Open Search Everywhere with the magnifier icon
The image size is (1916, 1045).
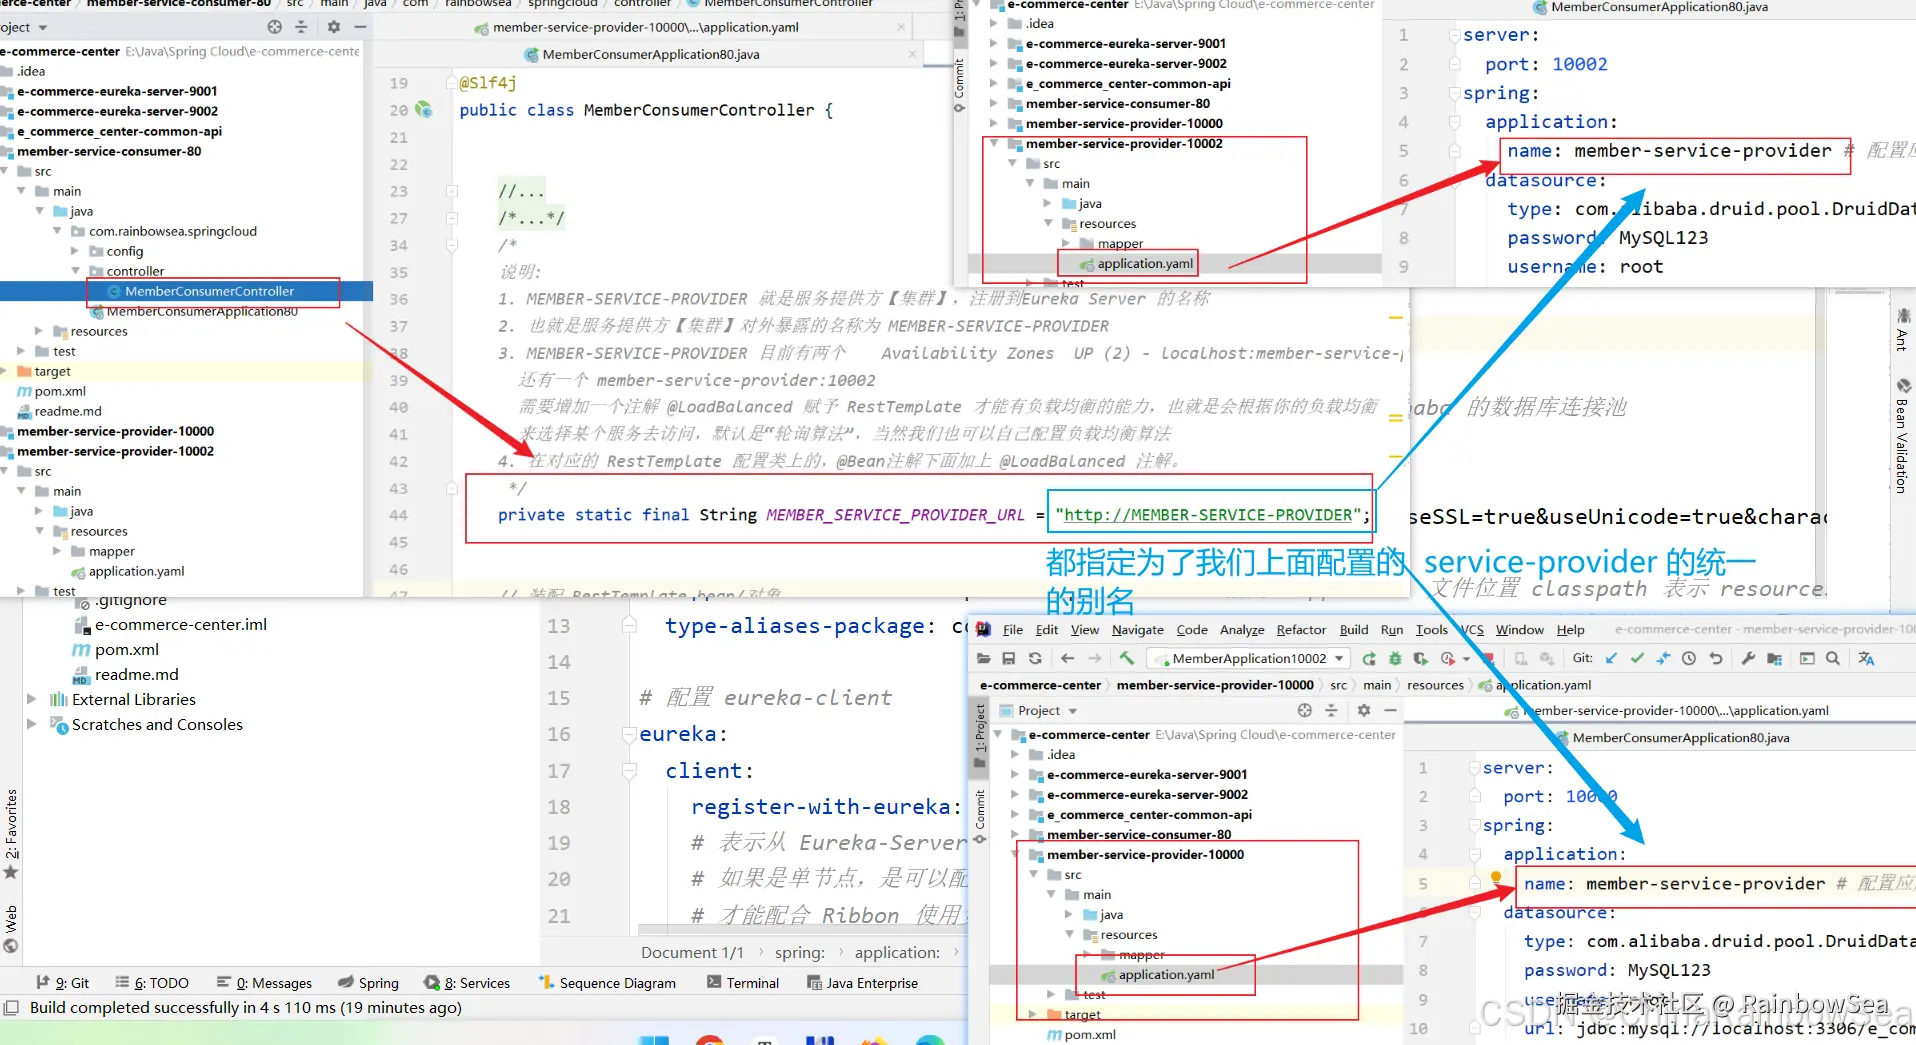pos(1833,659)
